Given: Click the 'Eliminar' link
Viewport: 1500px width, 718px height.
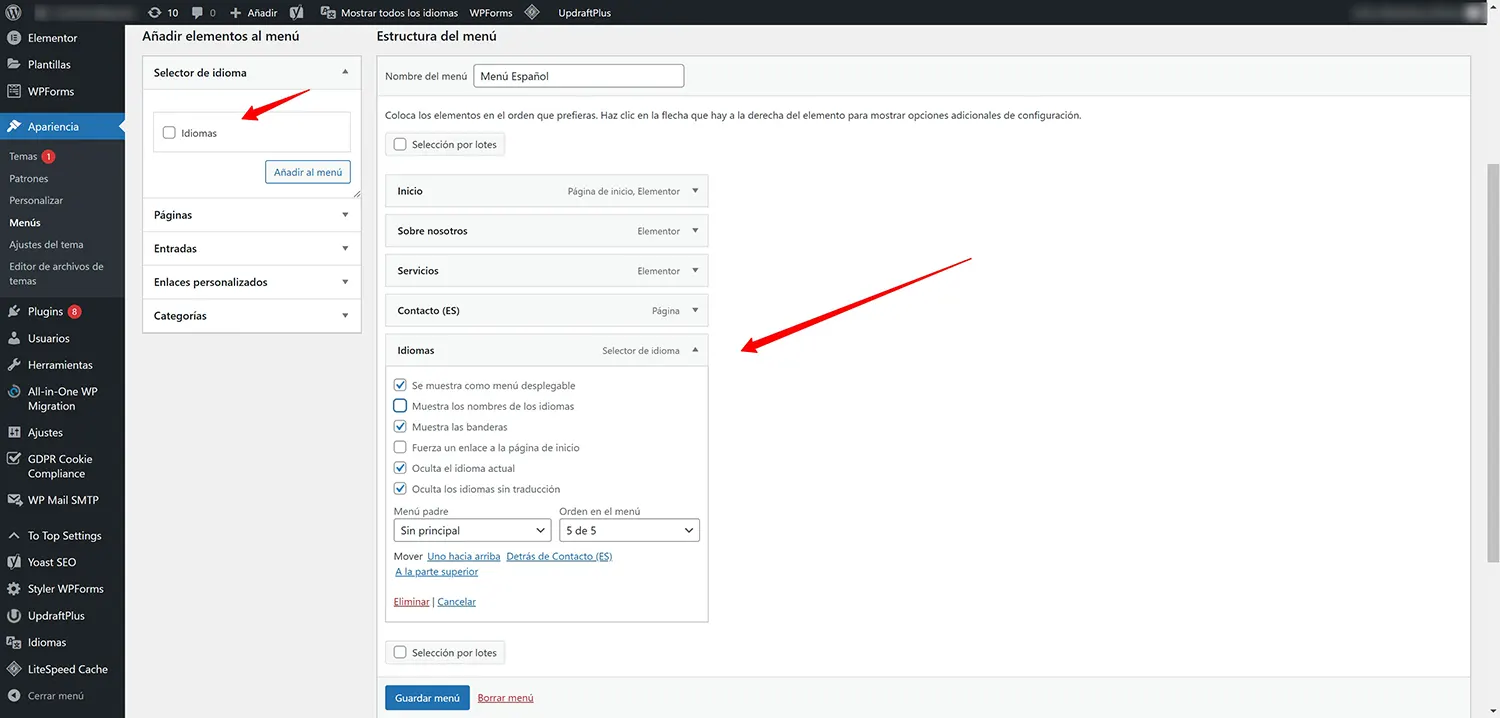Looking at the screenshot, I should tap(411, 602).
